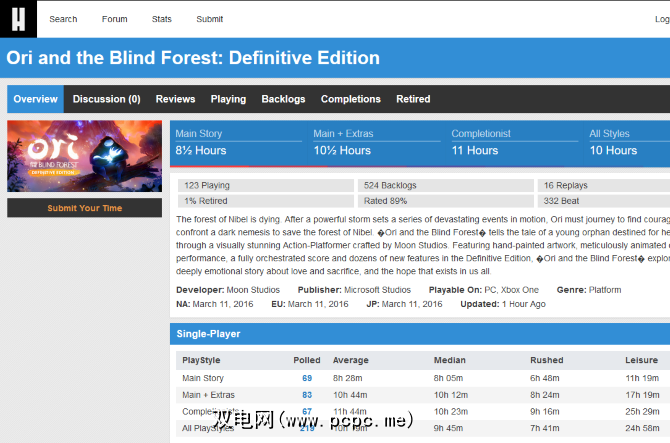This screenshot has width=670, height=443.
Task: Click the JP March 11, 2016 date
Action: 404,304
